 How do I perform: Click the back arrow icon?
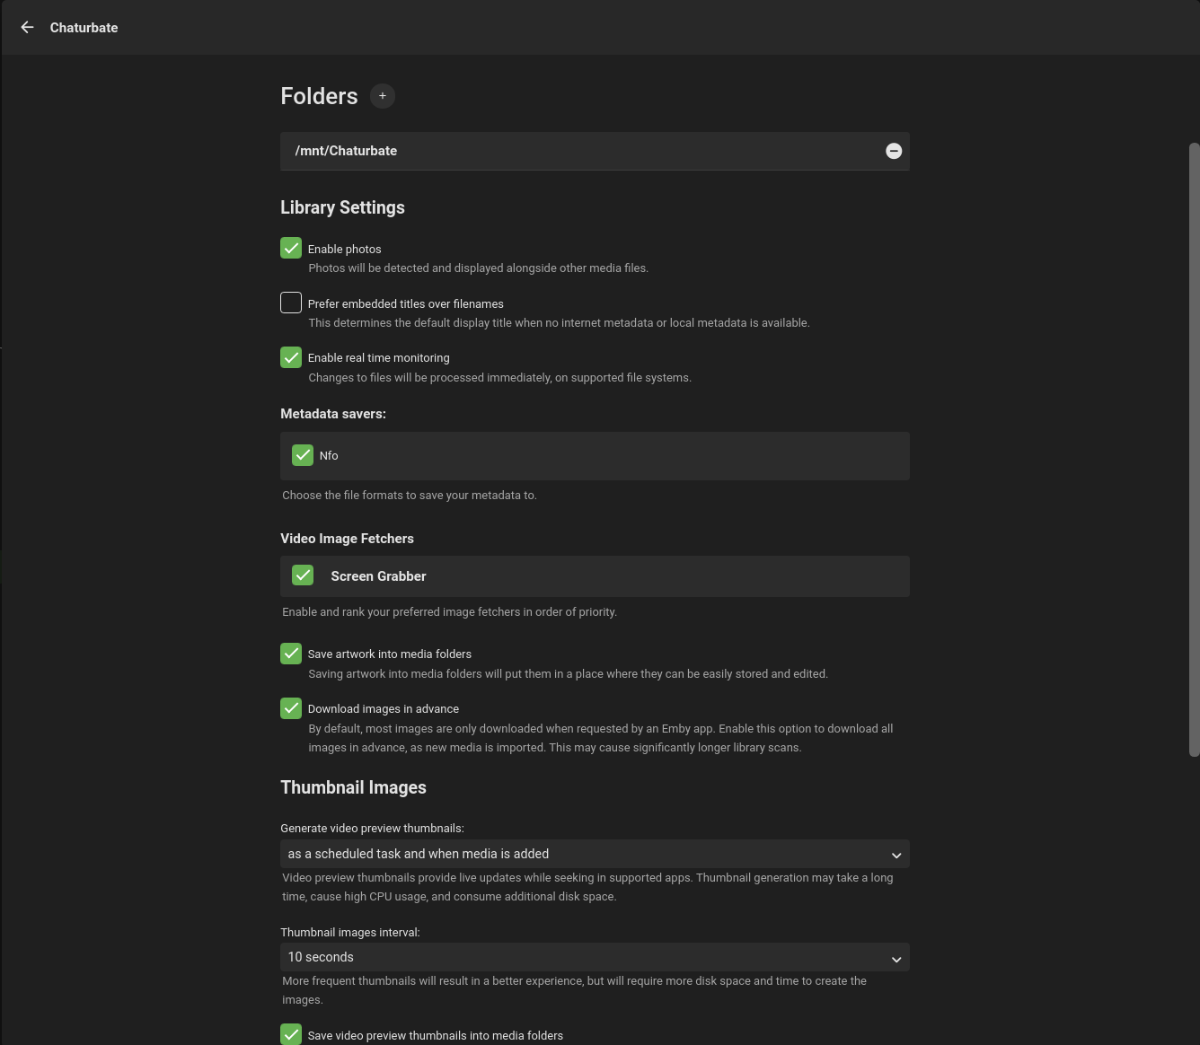tap(27, 28)
